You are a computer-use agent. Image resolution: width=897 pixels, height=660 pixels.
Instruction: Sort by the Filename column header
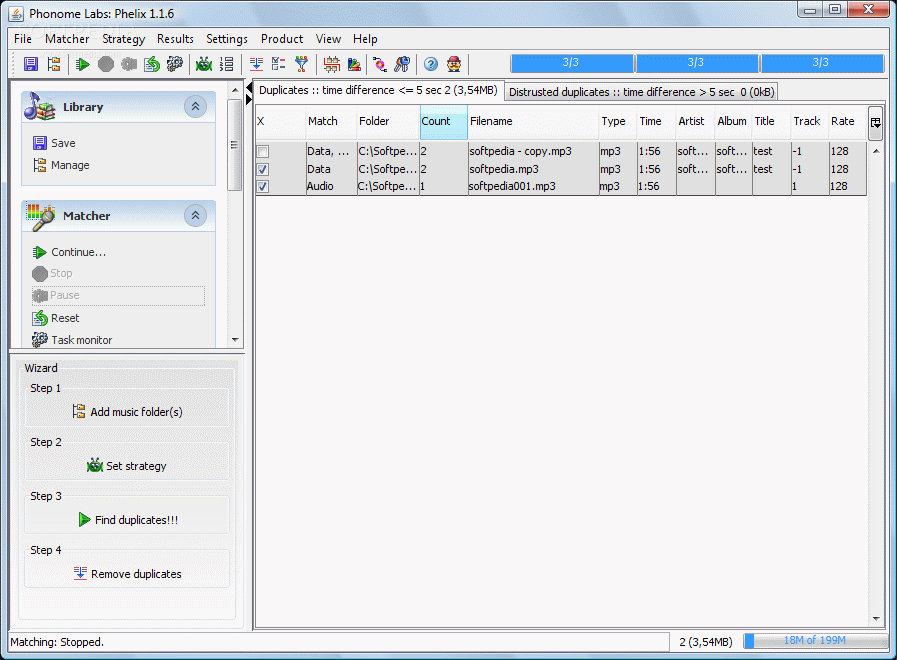coord(533,121)
